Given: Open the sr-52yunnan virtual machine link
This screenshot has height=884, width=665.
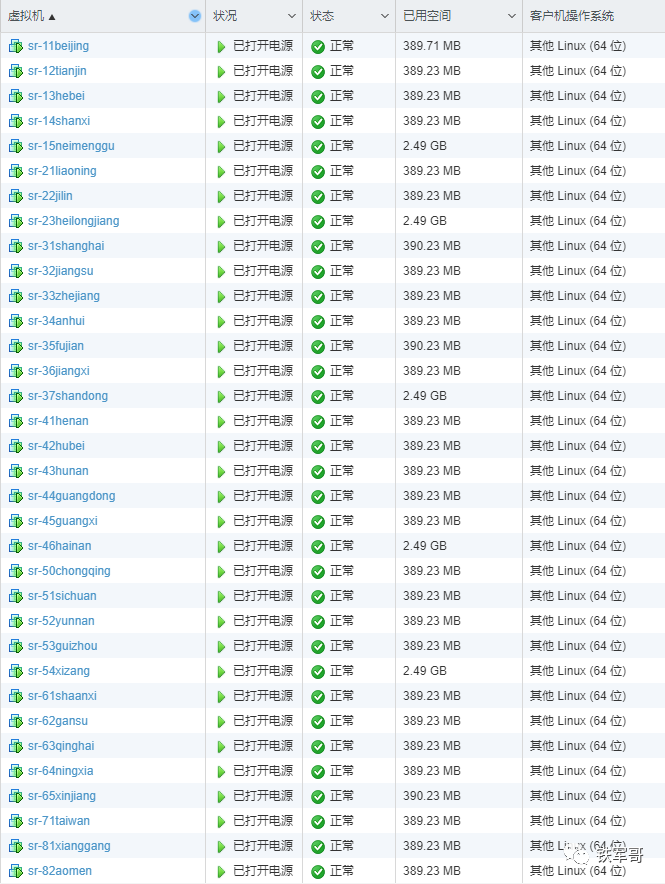Looking at the screenshot, I should (x=61, y=621).
